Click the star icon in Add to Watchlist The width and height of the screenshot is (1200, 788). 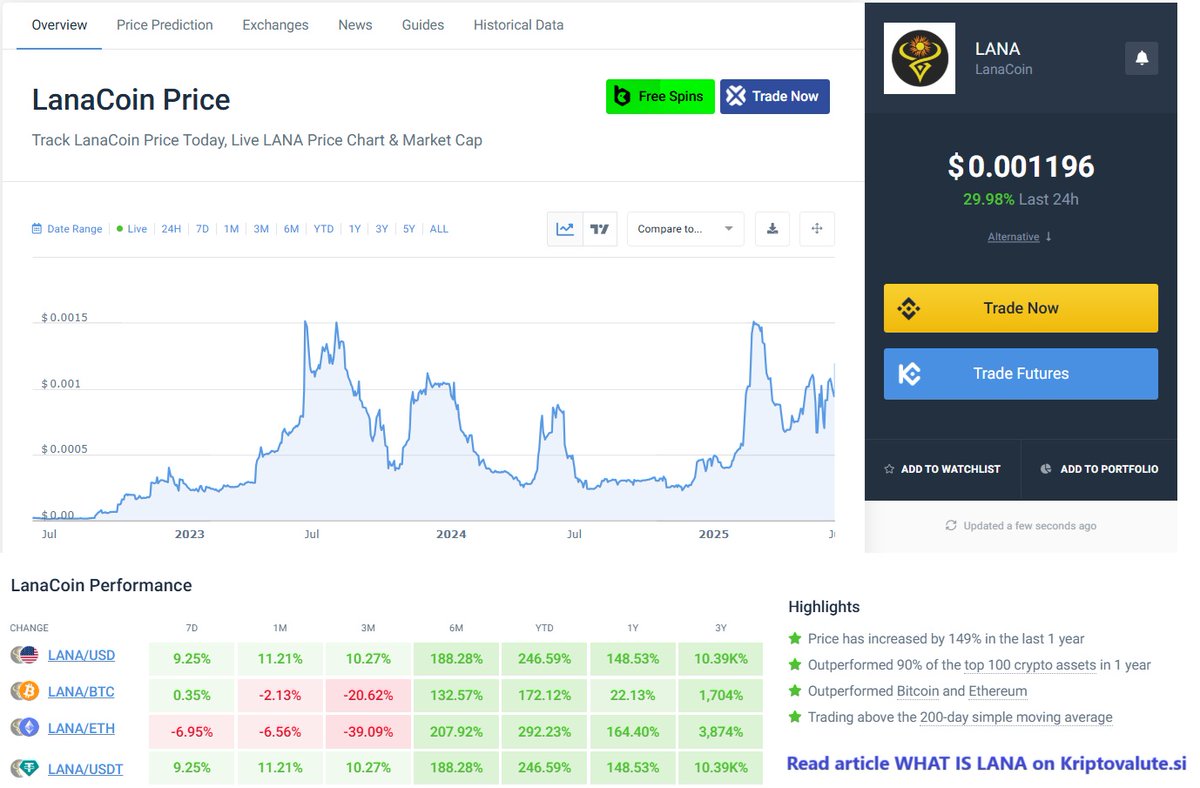889,469
